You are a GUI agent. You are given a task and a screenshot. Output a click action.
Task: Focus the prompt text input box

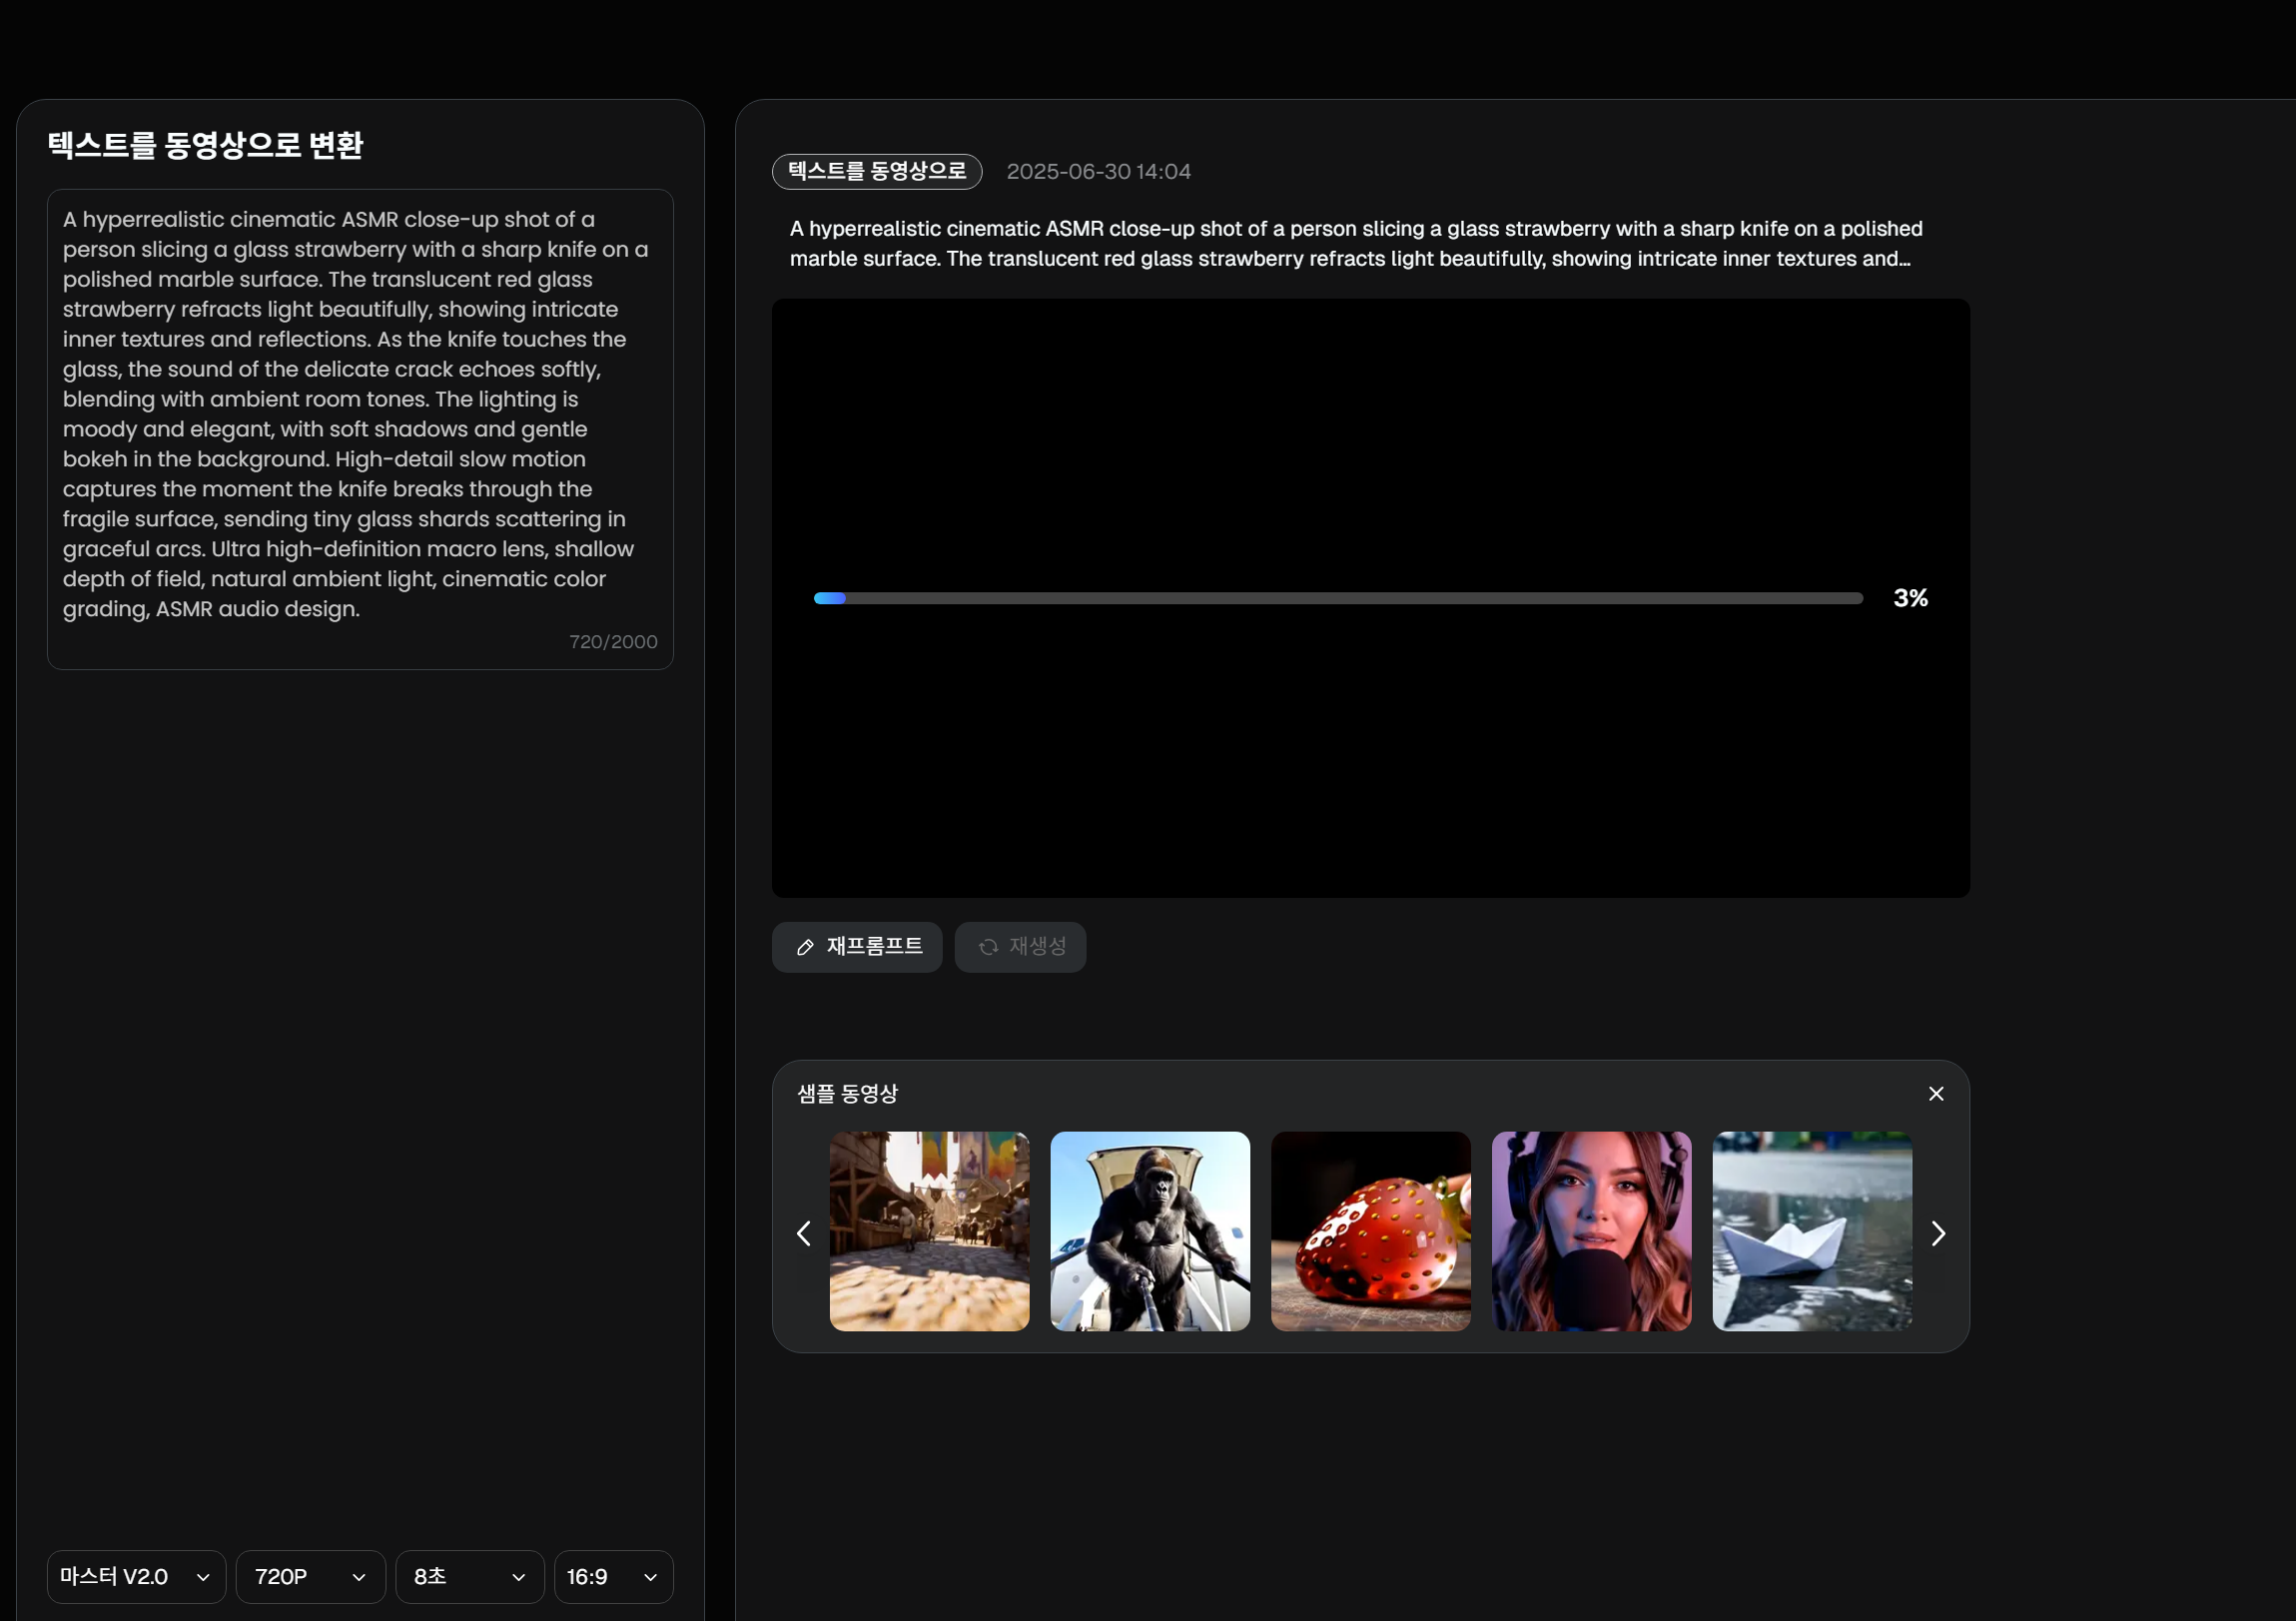360,414
